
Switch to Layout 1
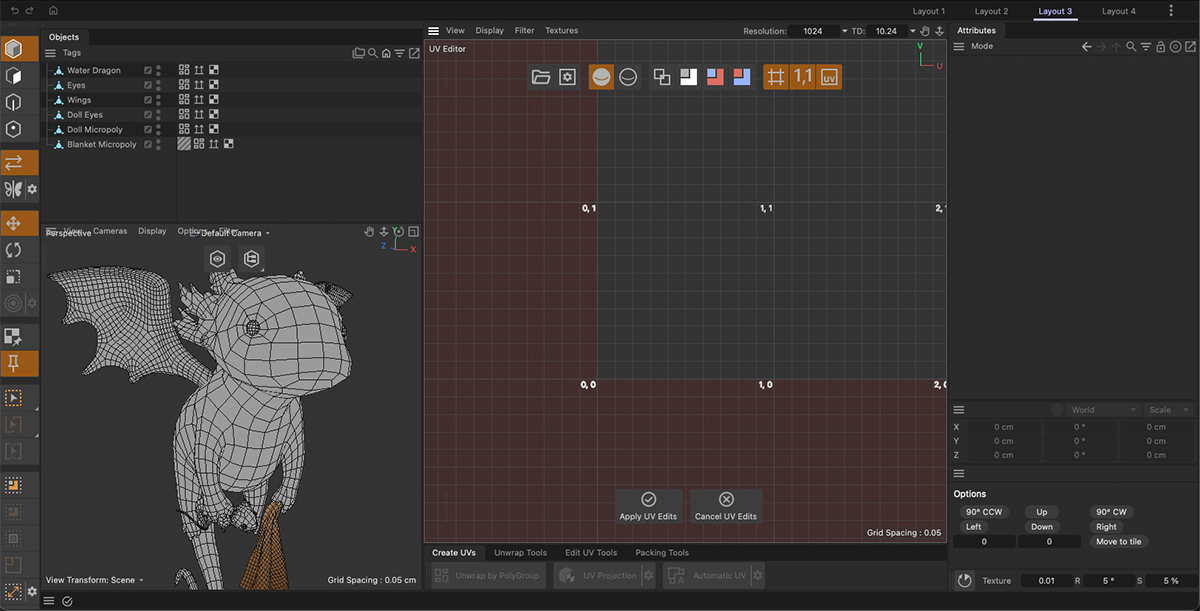[929, 11]
